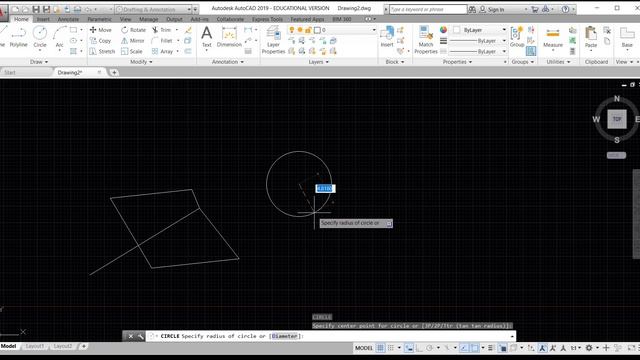Switch to the Layout1 tab
640x360 pixels.
click(35, 346)
